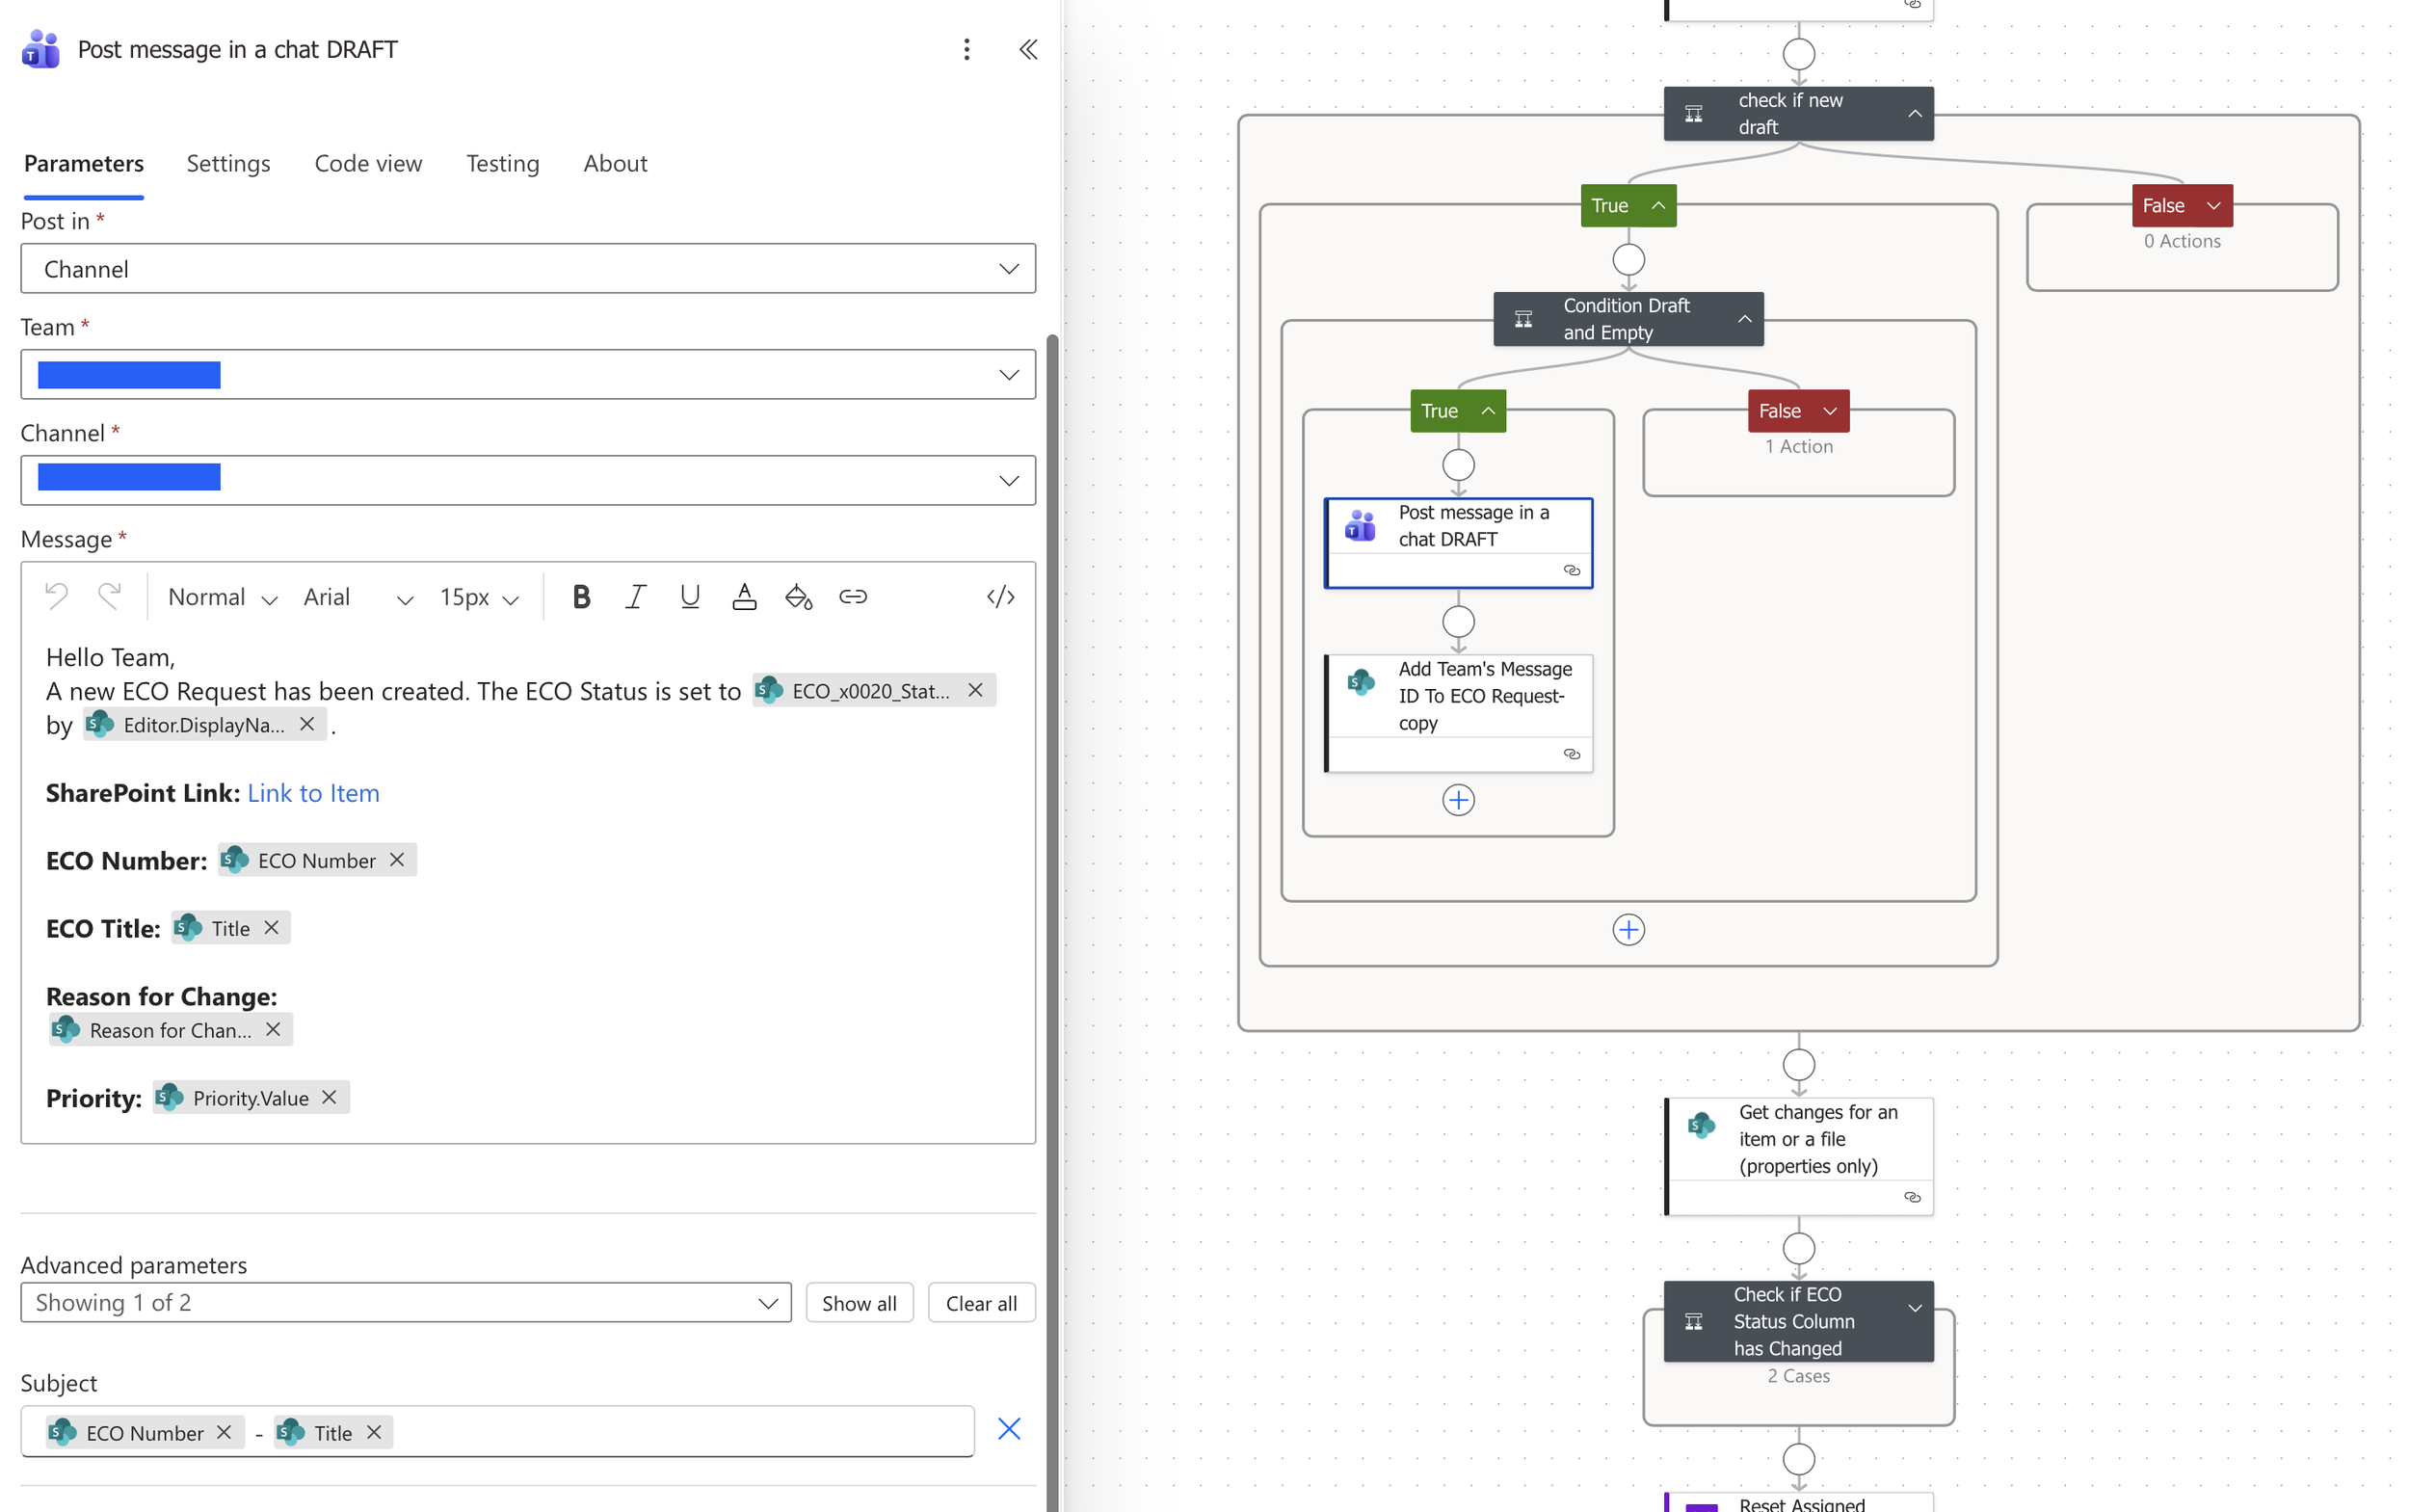Apply italic formatting to message
2409x1512 pixels.
(x=635, y=597)
